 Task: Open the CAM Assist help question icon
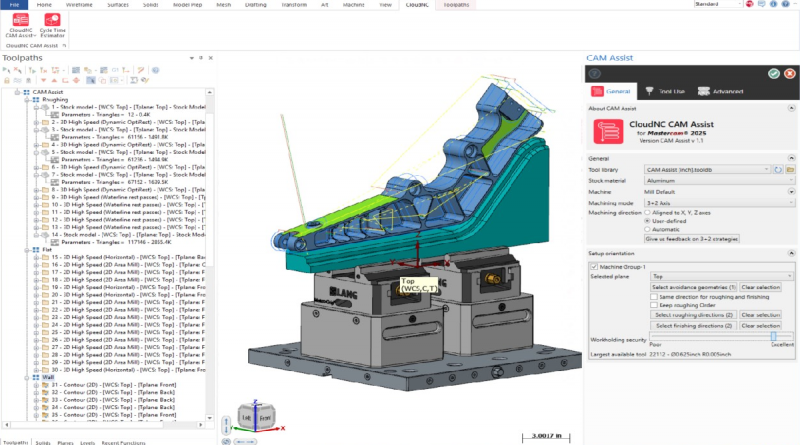595,73
